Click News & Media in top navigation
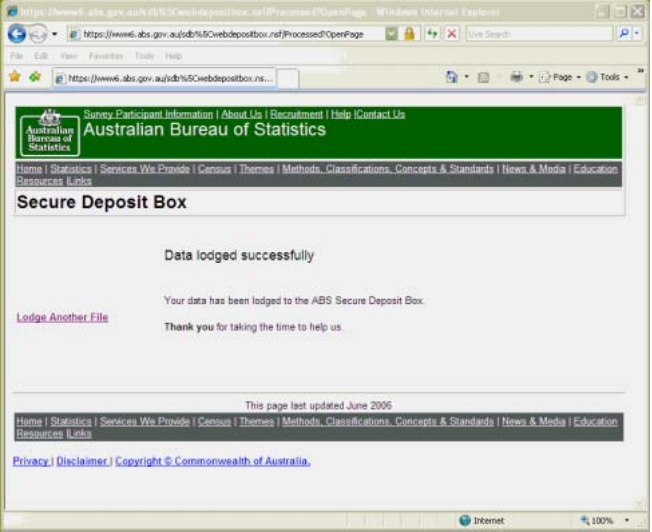Viewport: 652px width, 532px height. 534,169
